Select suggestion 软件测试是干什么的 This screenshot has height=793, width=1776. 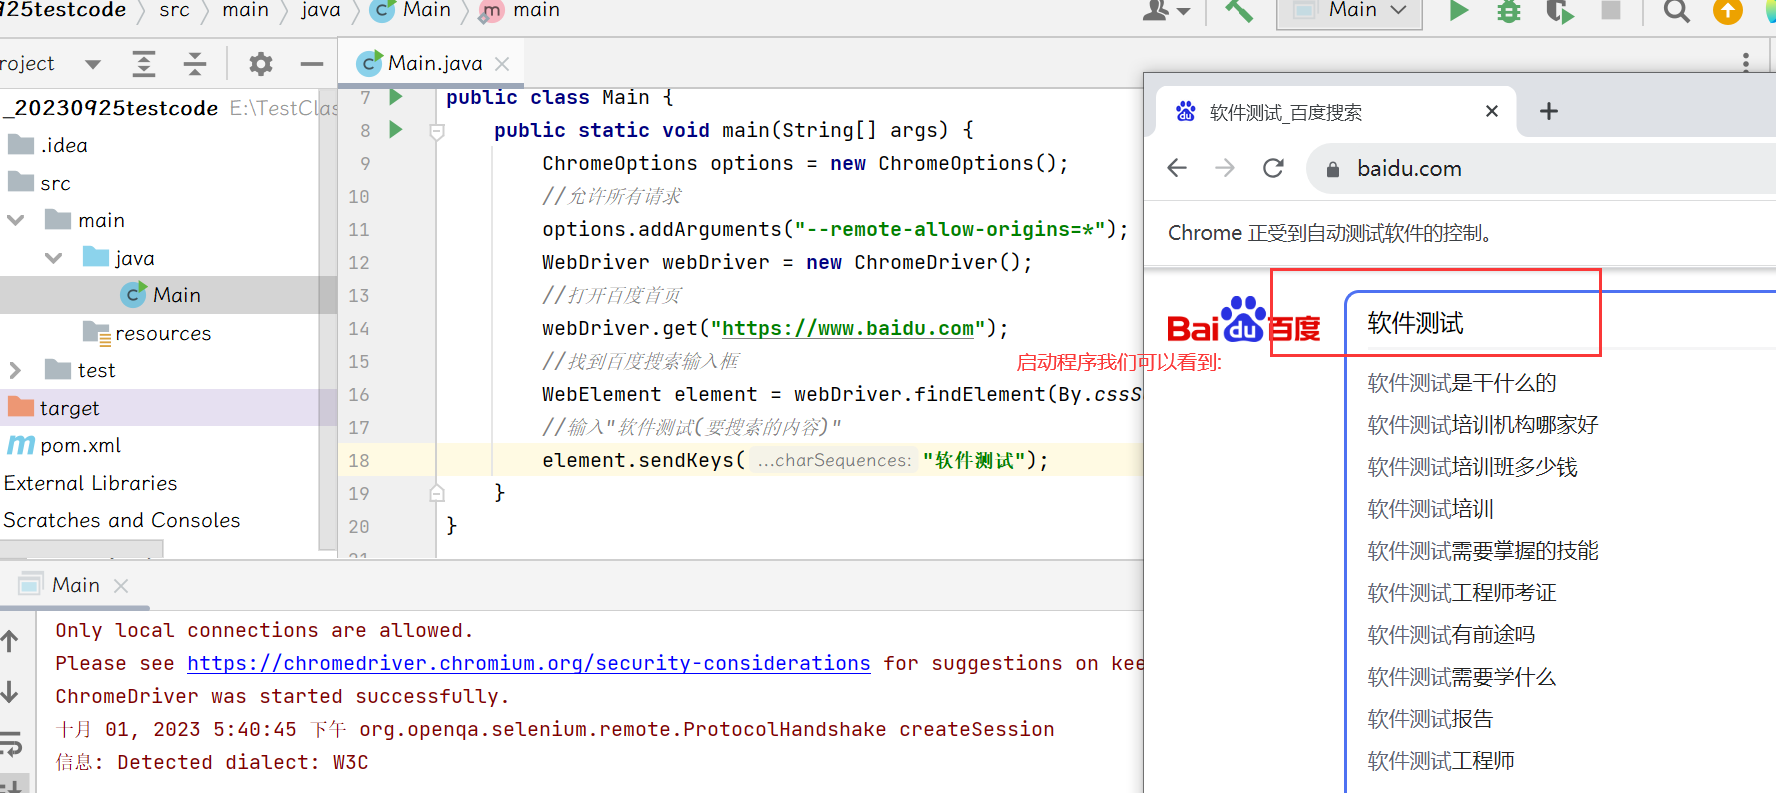1462,383
